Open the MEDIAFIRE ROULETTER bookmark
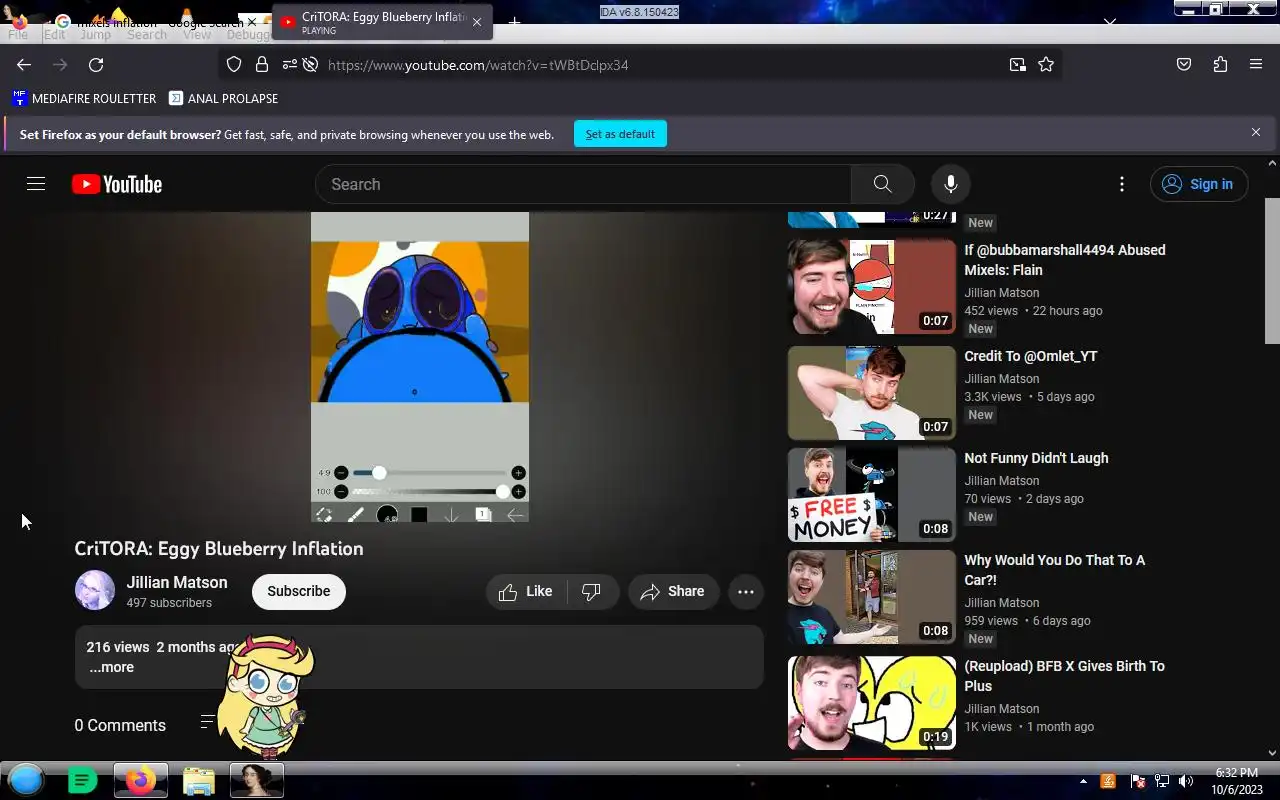 84,98
